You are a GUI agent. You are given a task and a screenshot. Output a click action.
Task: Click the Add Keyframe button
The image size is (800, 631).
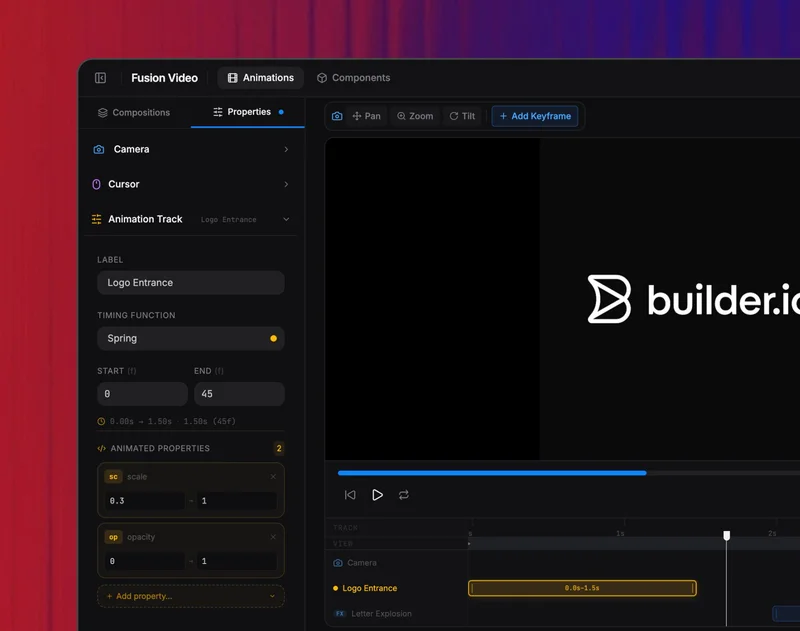[x=535, y=116]
